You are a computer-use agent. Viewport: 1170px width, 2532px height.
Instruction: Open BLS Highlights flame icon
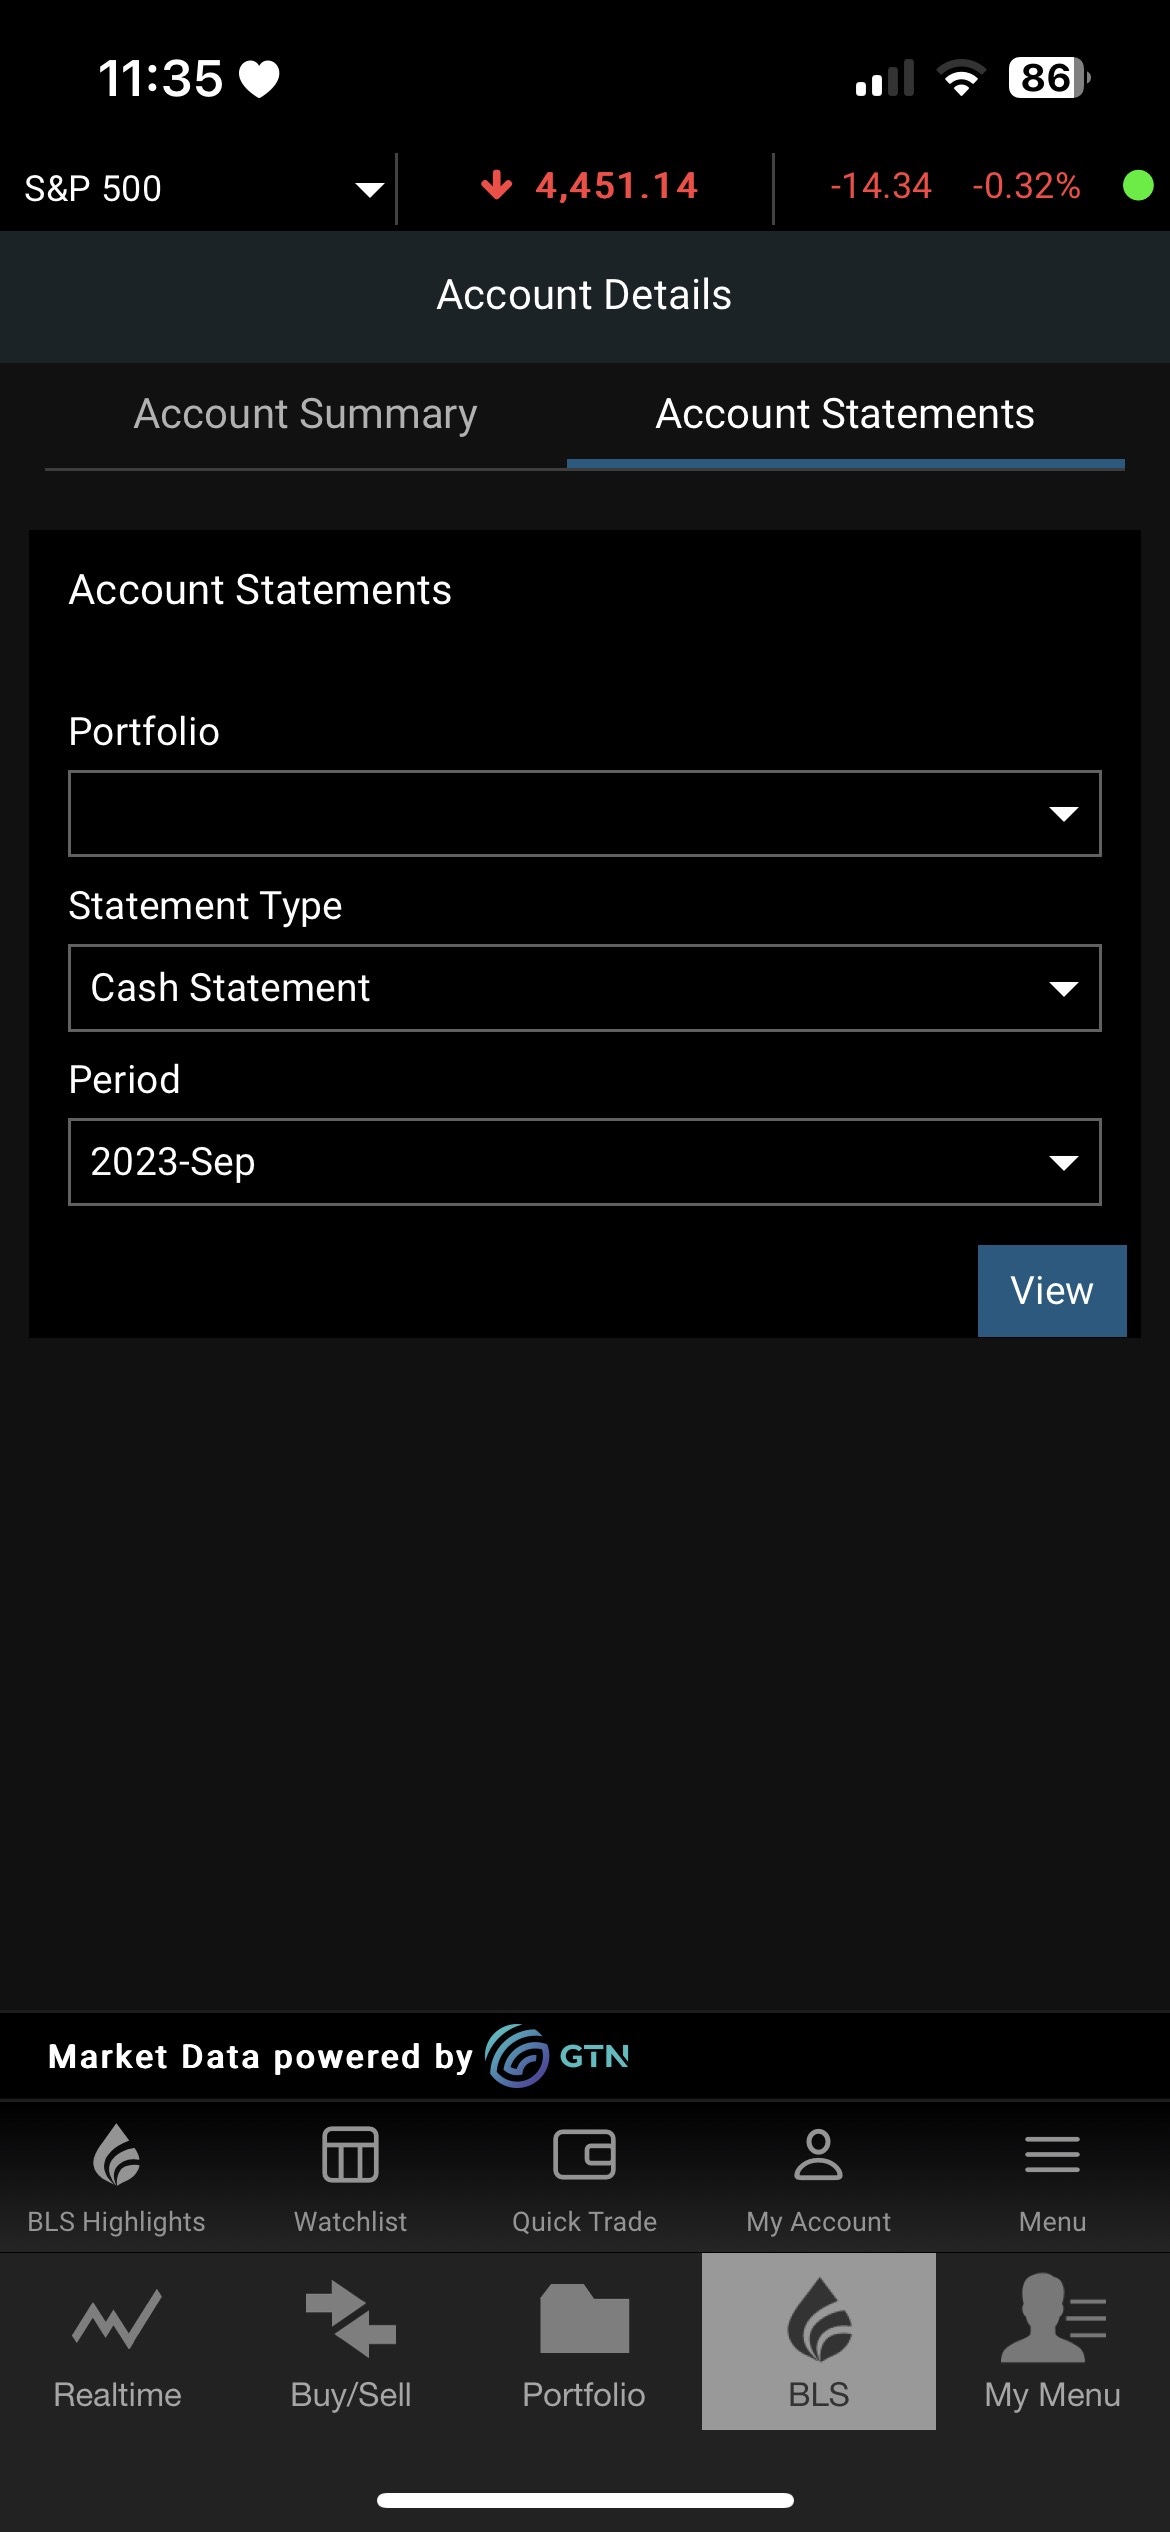coord(117,2155)
